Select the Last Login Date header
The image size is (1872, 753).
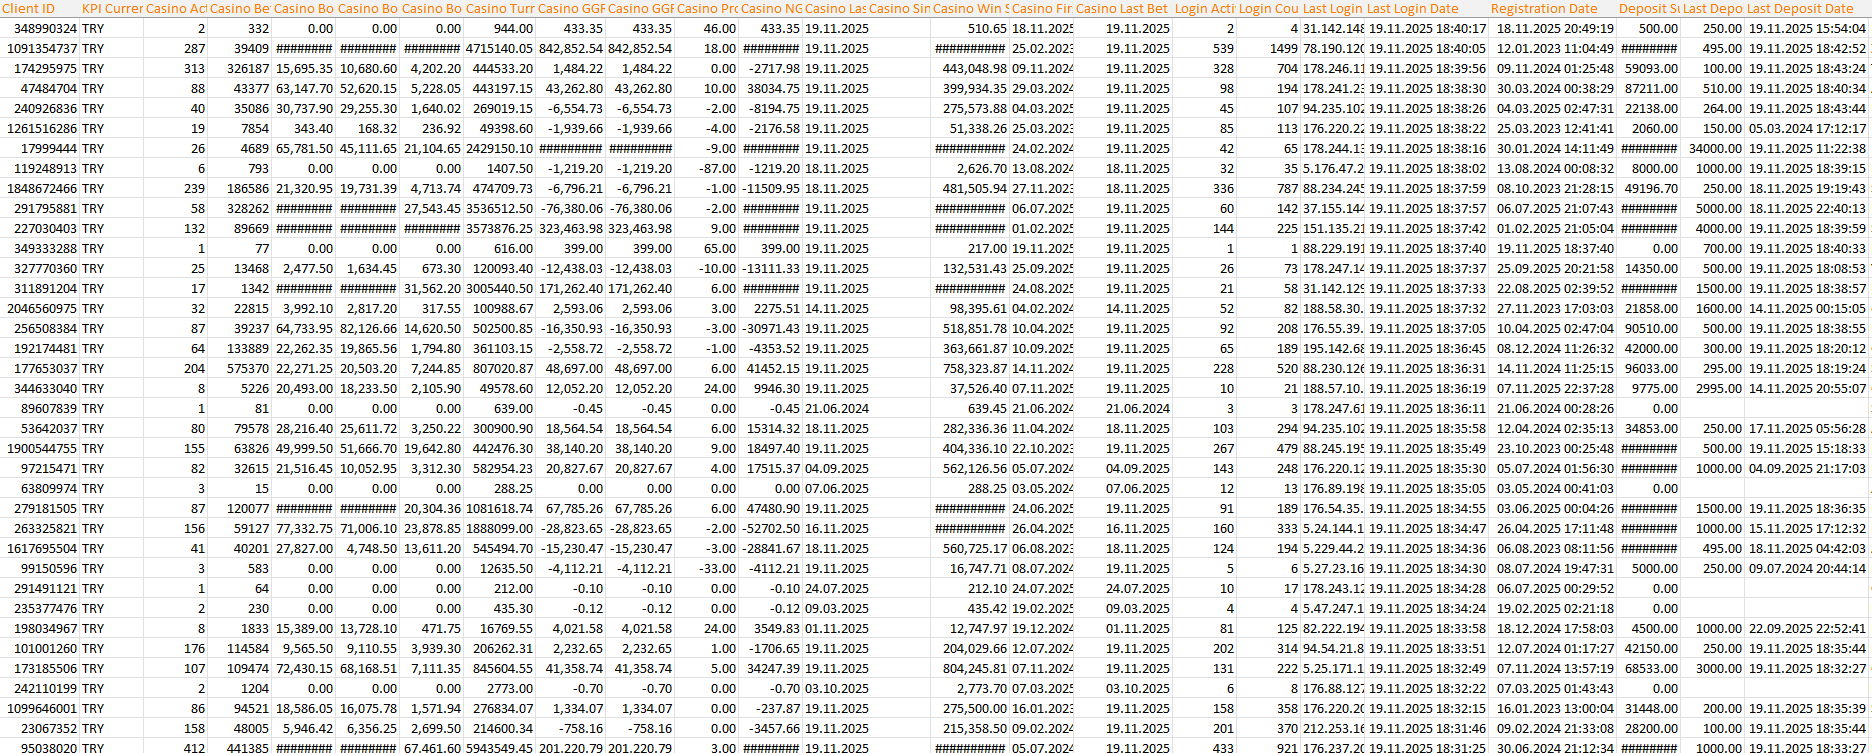click(x=1412, y=8)
